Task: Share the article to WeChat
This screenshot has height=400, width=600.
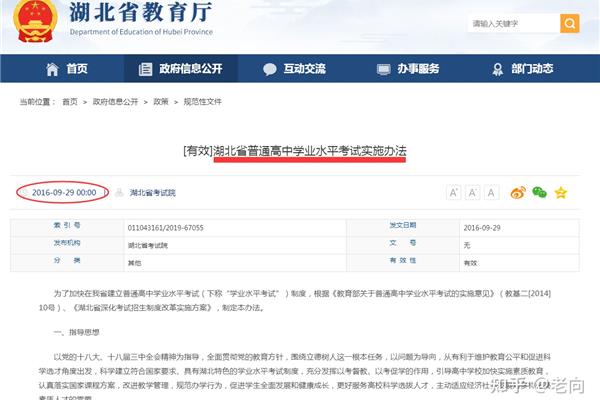Action: point(540,192)
